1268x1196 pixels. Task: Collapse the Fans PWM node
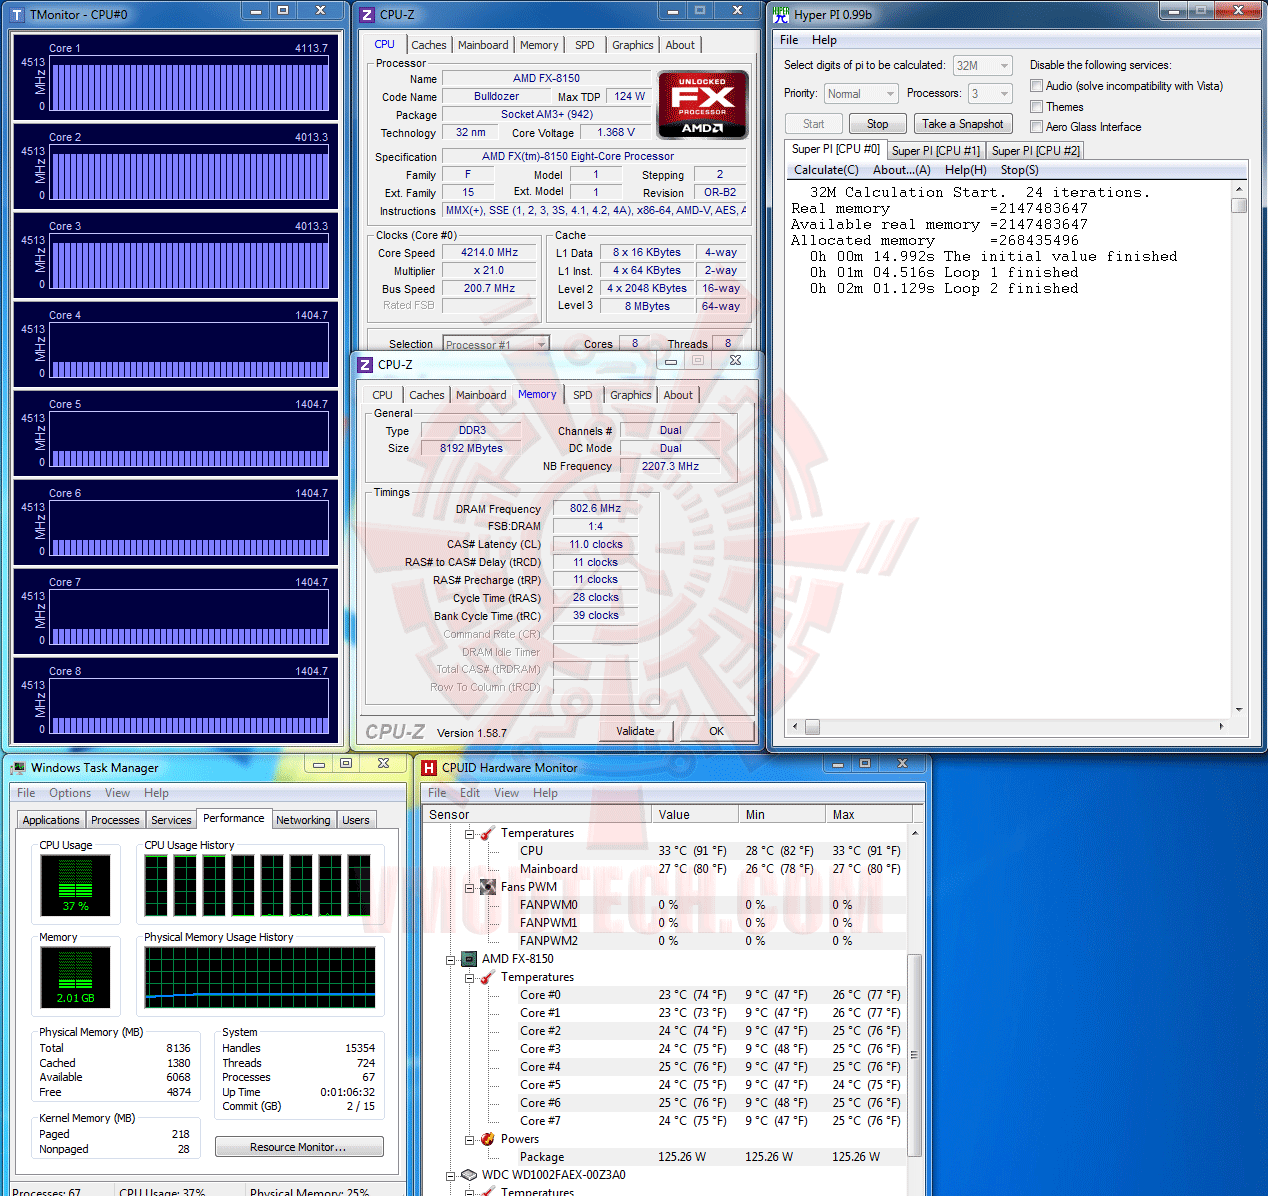(x=469, y=887)
